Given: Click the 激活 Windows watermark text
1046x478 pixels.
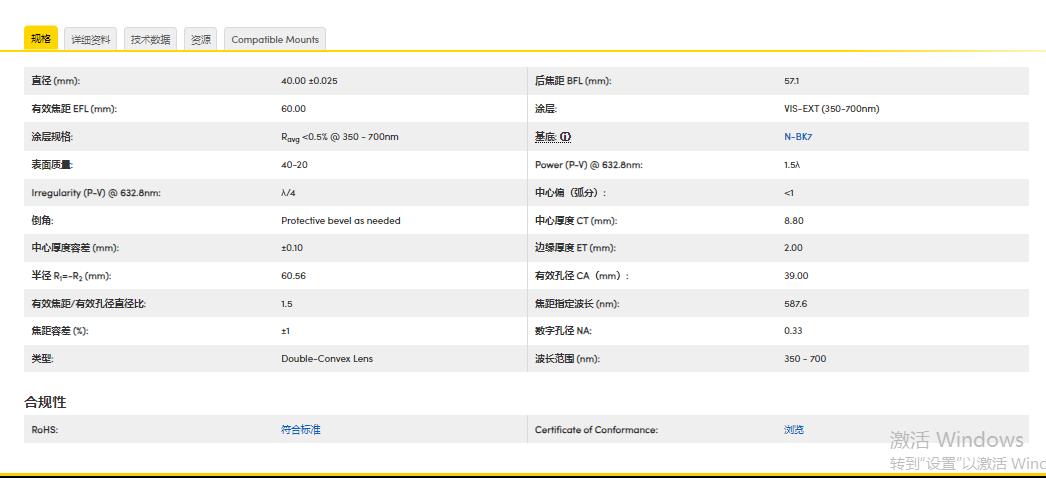Looking at the screenshot, I should pyautogui.click(x=956, y=440).
